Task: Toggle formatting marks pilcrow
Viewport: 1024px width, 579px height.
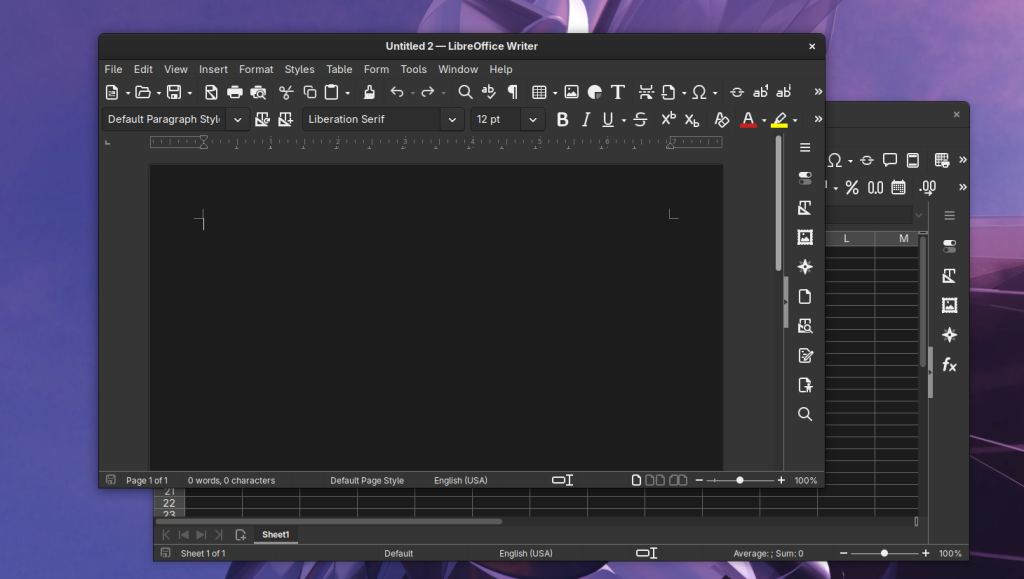Action: (513, 92)
